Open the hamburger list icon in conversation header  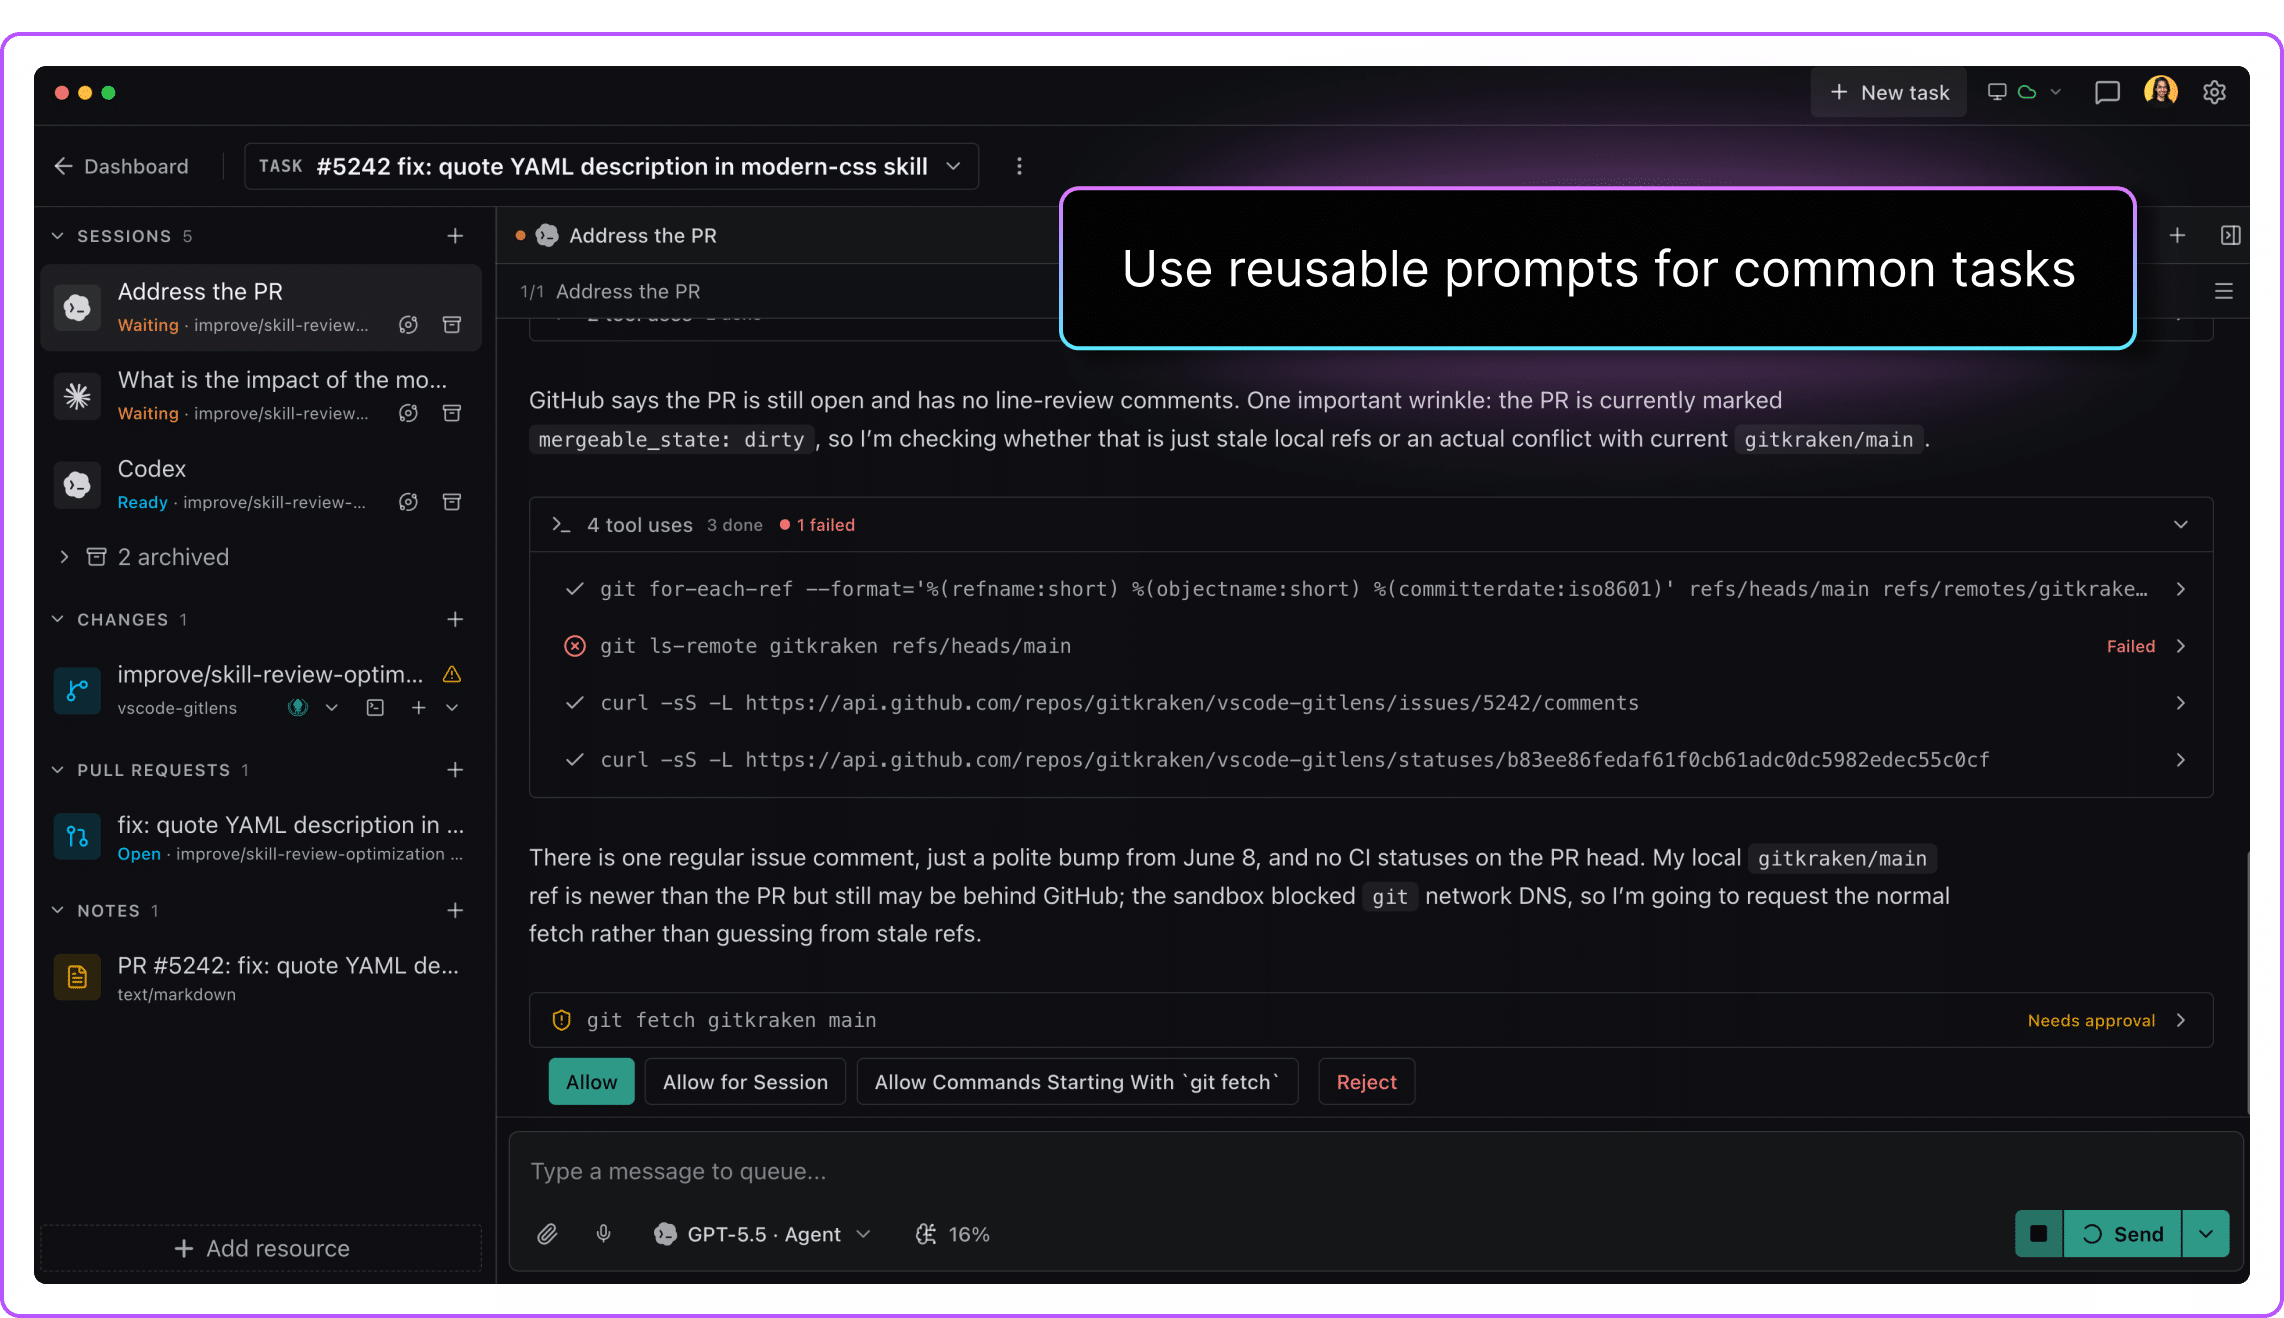[x=2224, y=292]
